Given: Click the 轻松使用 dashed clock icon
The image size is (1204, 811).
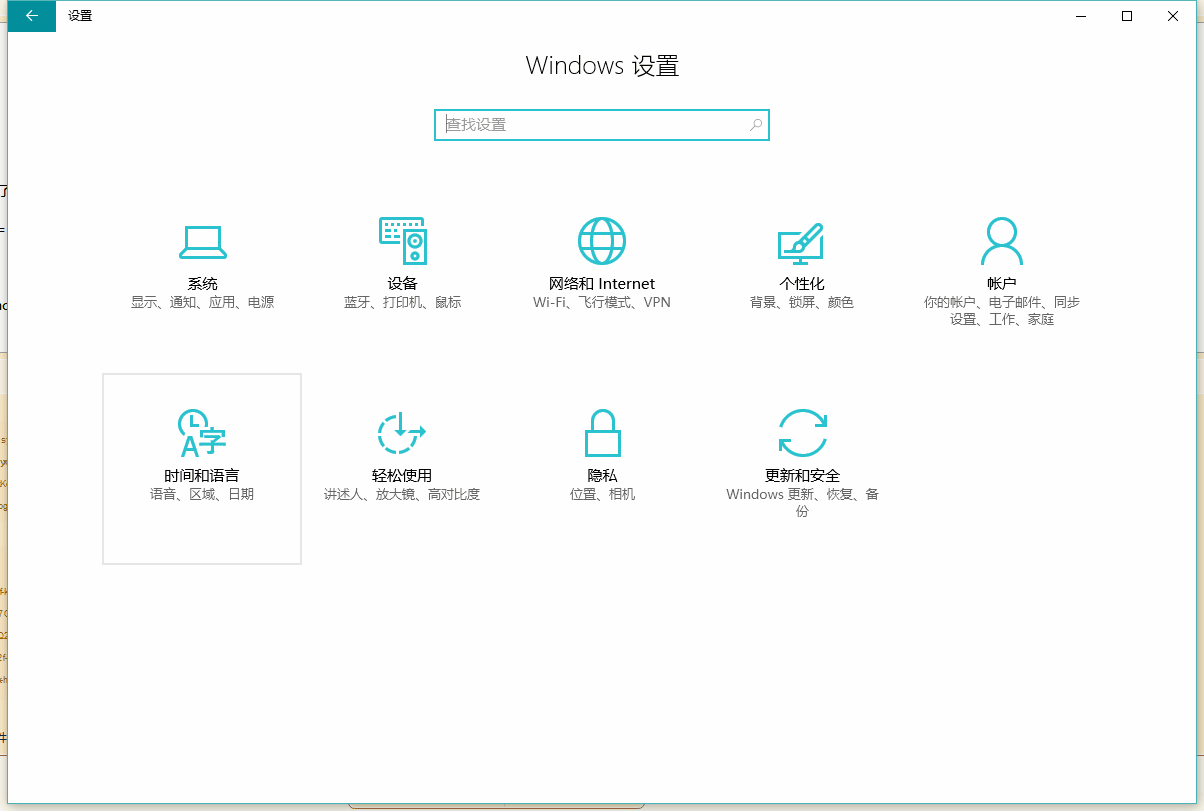Looking at the screenshot, I should (402, 433).
